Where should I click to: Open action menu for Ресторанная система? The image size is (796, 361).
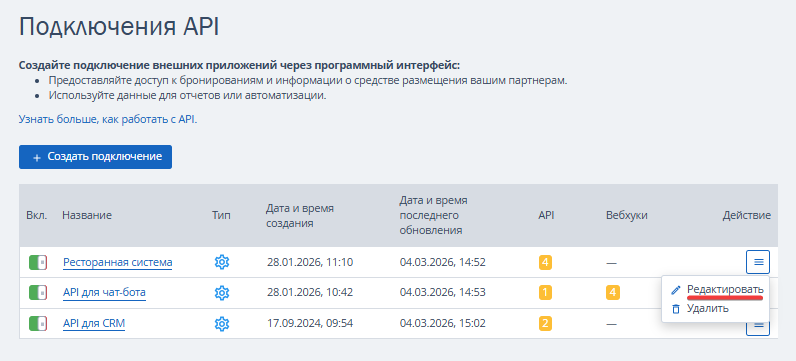tap(758, 262)
